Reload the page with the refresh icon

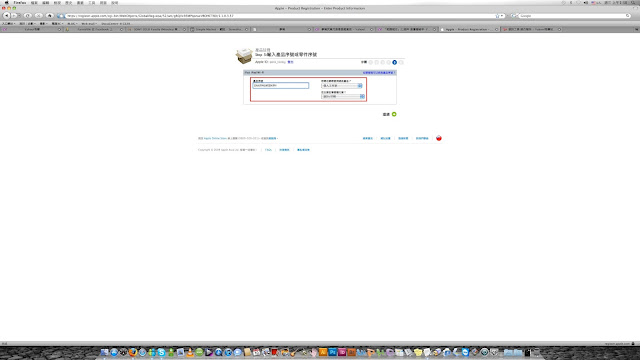click(28, 16)
